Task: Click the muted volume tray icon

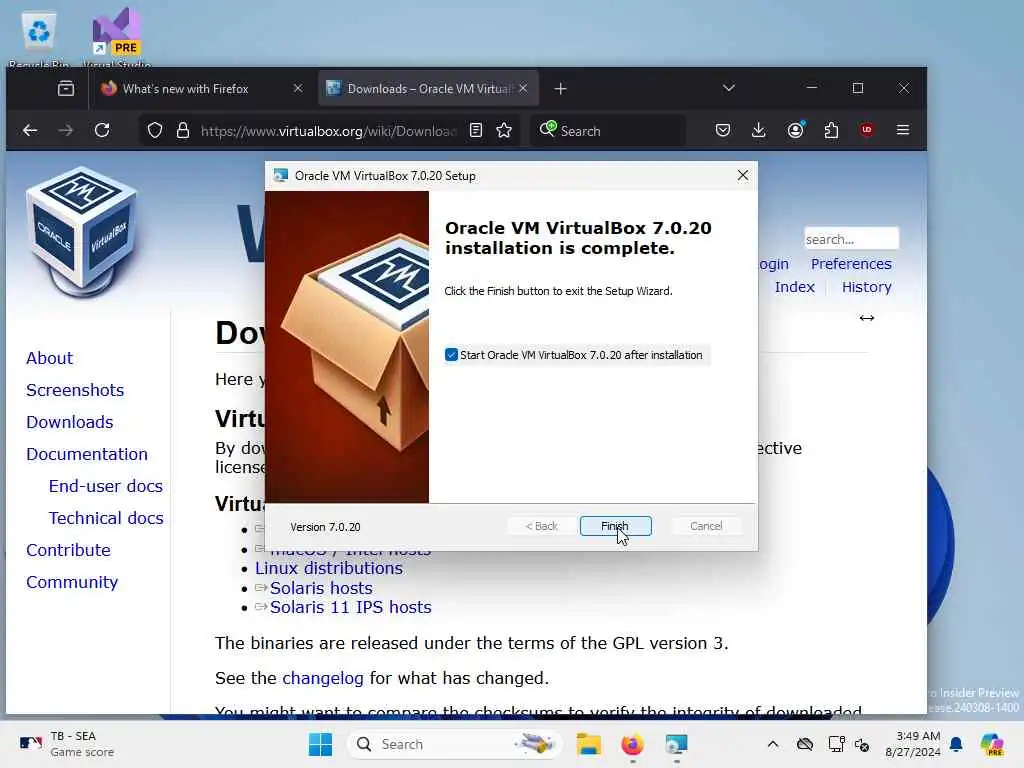Action: coord(862,744)
